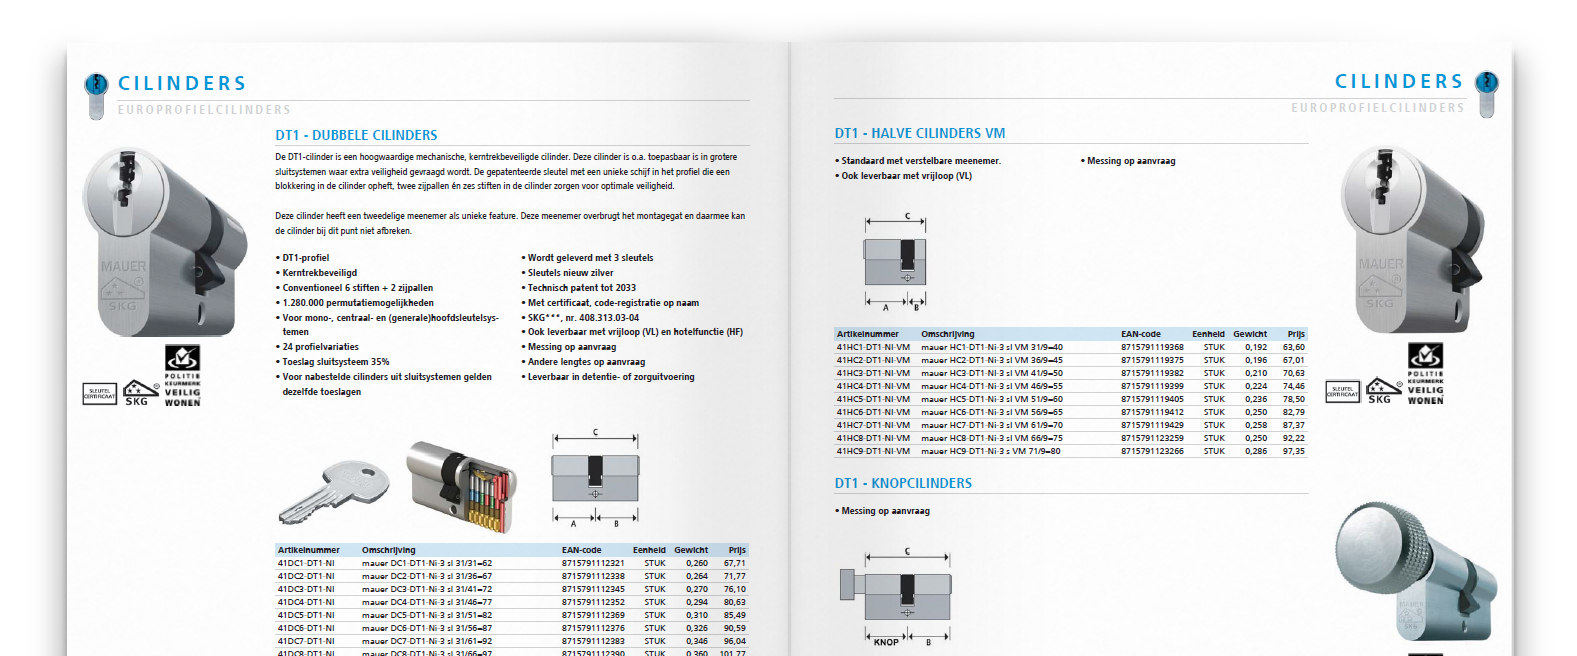Image resolution: width=1577 pixels, height=656 pixels.
Task: Select article number 41DC7-DT1-NI
Action: [306, 641]
